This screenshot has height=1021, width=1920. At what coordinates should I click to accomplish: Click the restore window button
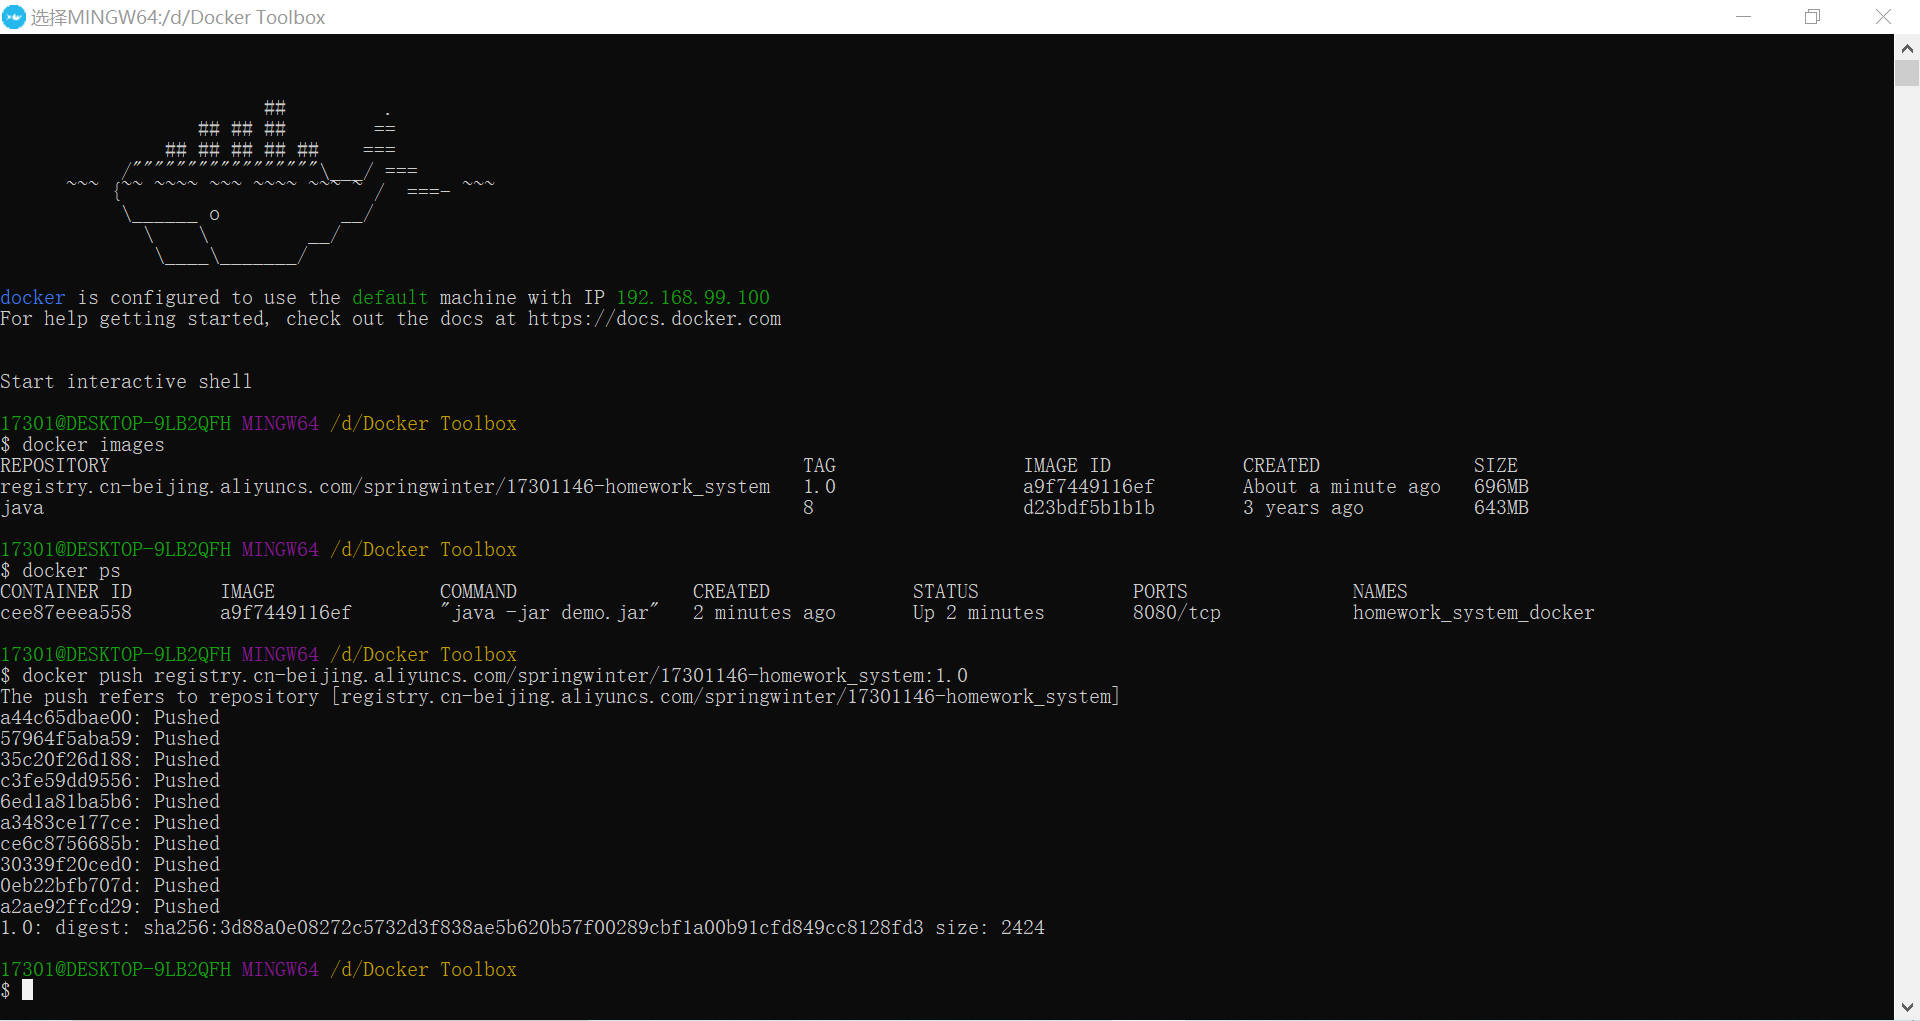coord(1813,16)
